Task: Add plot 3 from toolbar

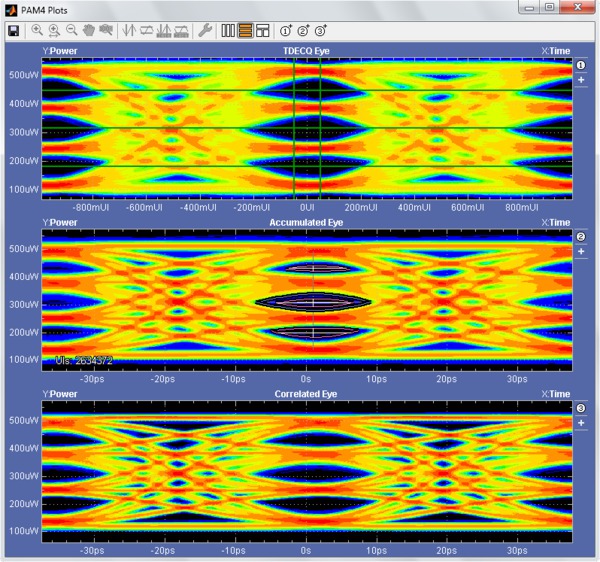Action: (321, 31)
